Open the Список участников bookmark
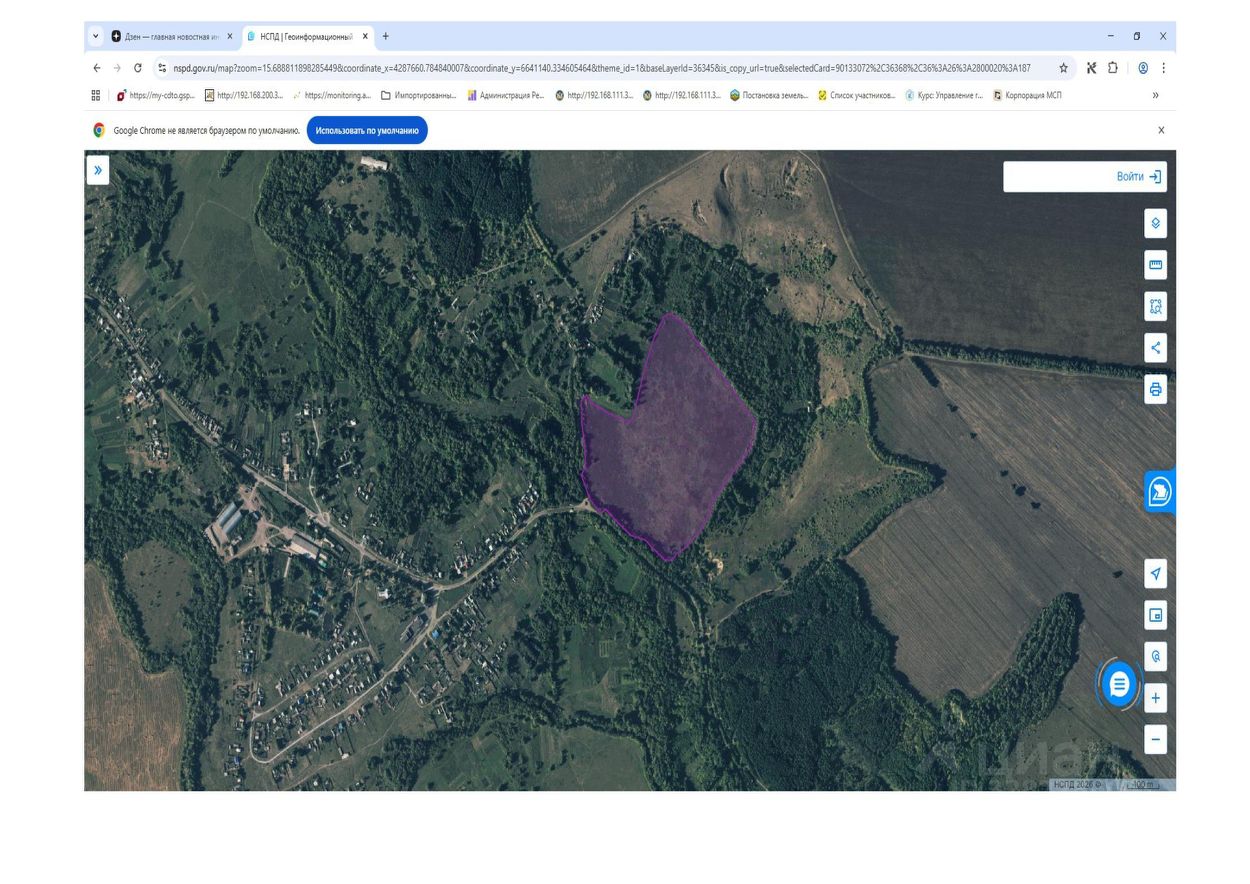This screenshot has width=1250, height=884. pyautogui.click(x=857, y=95)
